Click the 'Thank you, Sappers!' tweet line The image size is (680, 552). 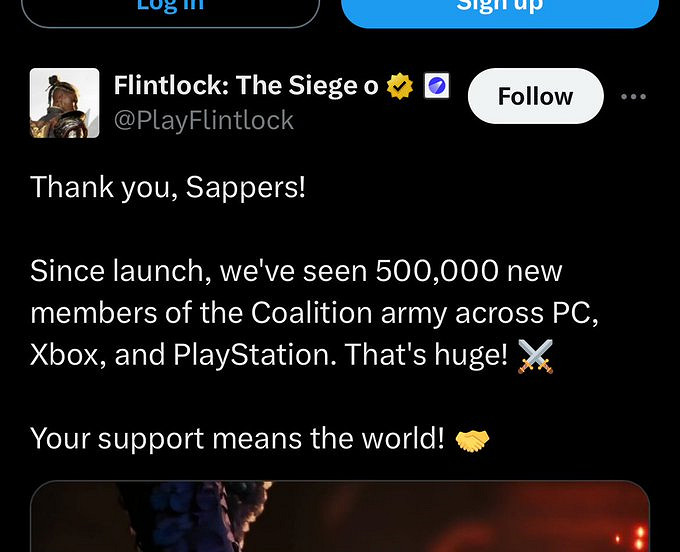(168, 188)
